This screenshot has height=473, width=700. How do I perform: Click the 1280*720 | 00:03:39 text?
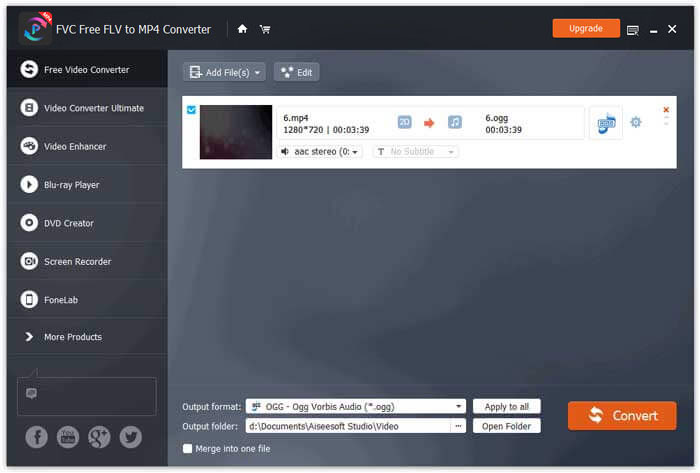[326, 130]
